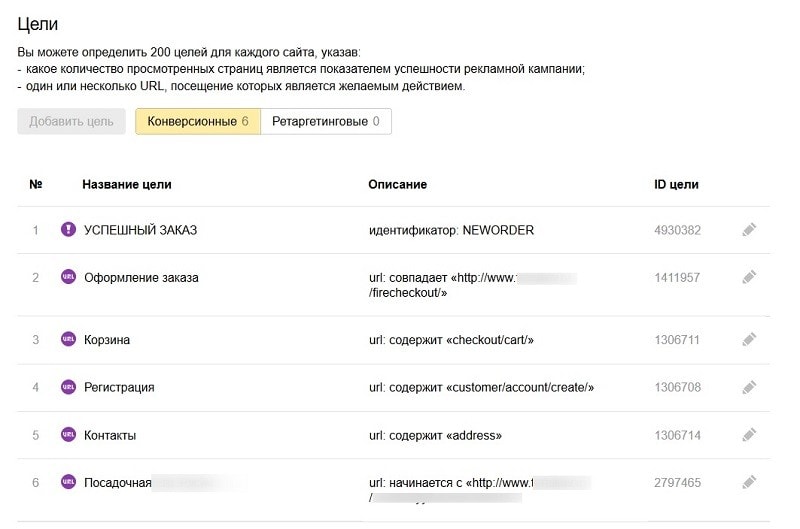Click the ID цели column header

[676, 184]
